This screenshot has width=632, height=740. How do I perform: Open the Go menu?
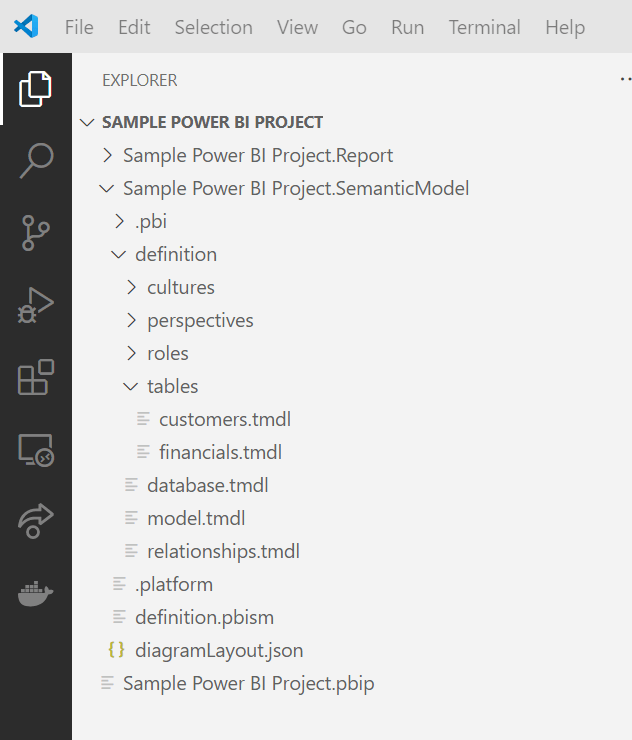coord(354,27)
